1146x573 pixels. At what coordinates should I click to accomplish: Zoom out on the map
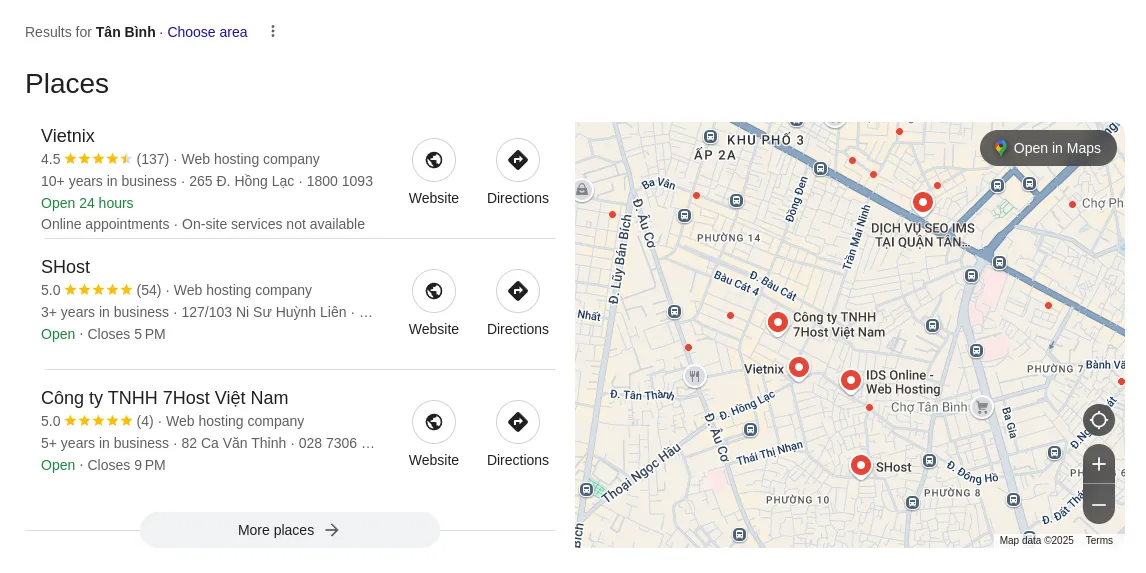click(x=1098, y=504)
